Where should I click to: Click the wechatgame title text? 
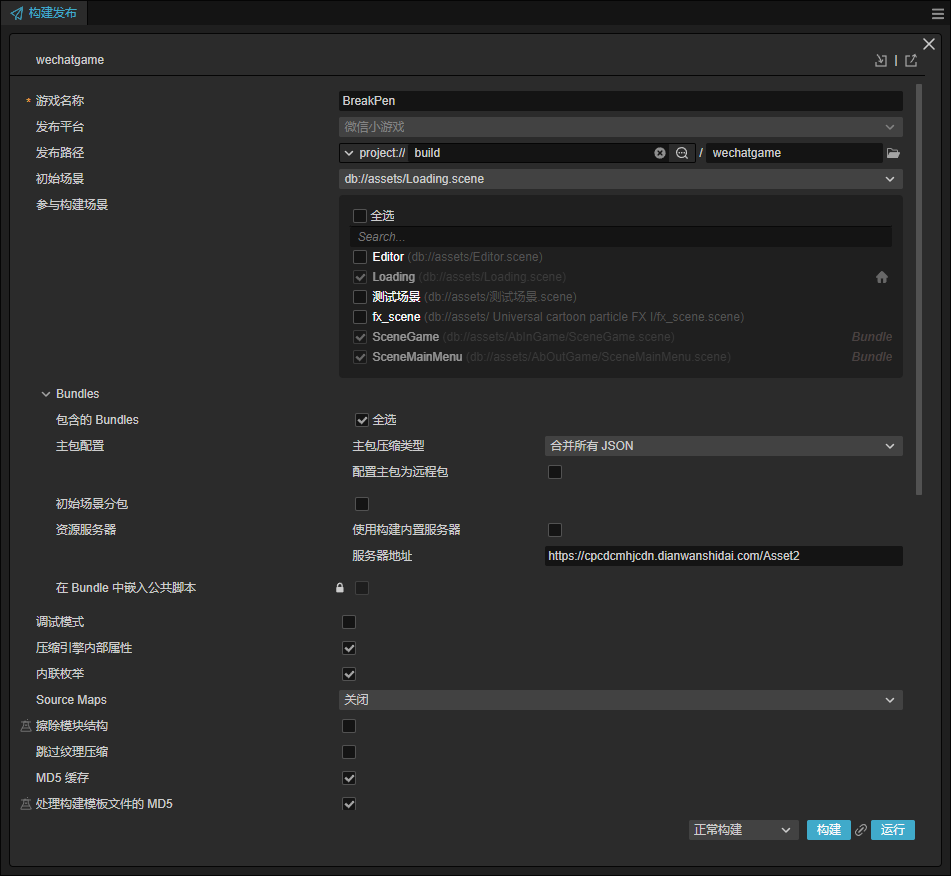[x=70, y=60]
